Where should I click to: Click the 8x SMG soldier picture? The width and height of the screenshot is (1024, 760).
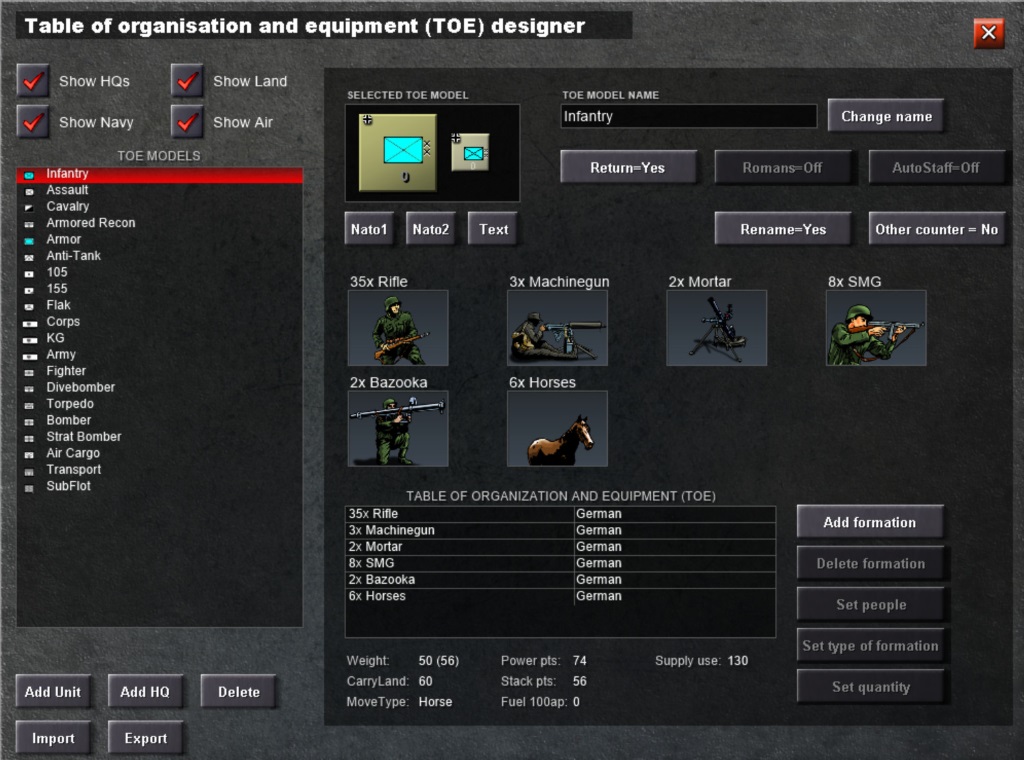tap(876, 328)
